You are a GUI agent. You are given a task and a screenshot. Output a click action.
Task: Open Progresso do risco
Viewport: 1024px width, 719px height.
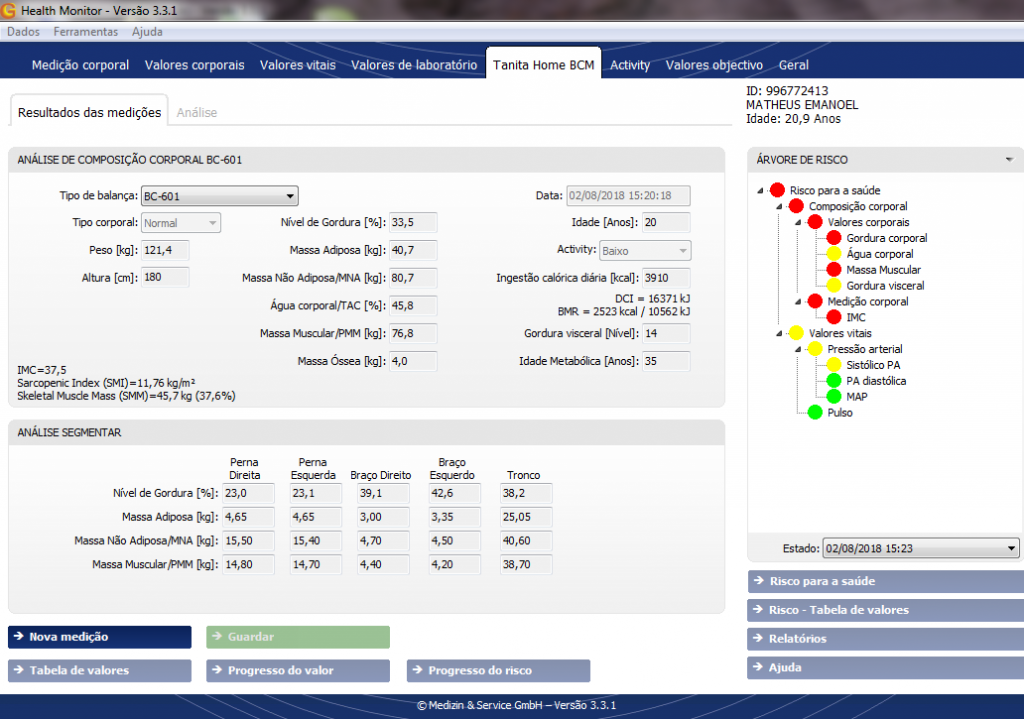(x=498, y=670)
